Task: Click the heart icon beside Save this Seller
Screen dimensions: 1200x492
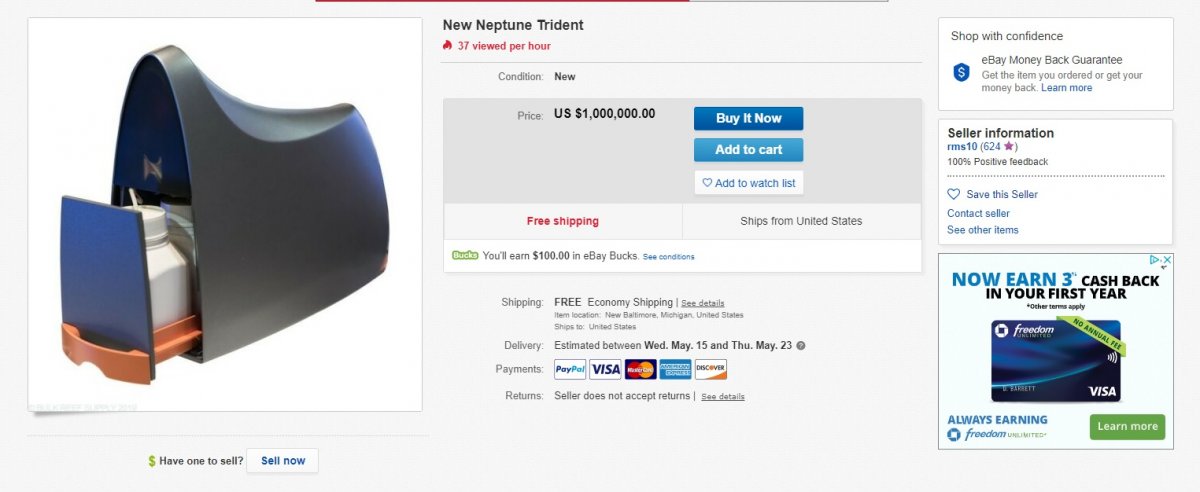Action: (x=953, y=194)
